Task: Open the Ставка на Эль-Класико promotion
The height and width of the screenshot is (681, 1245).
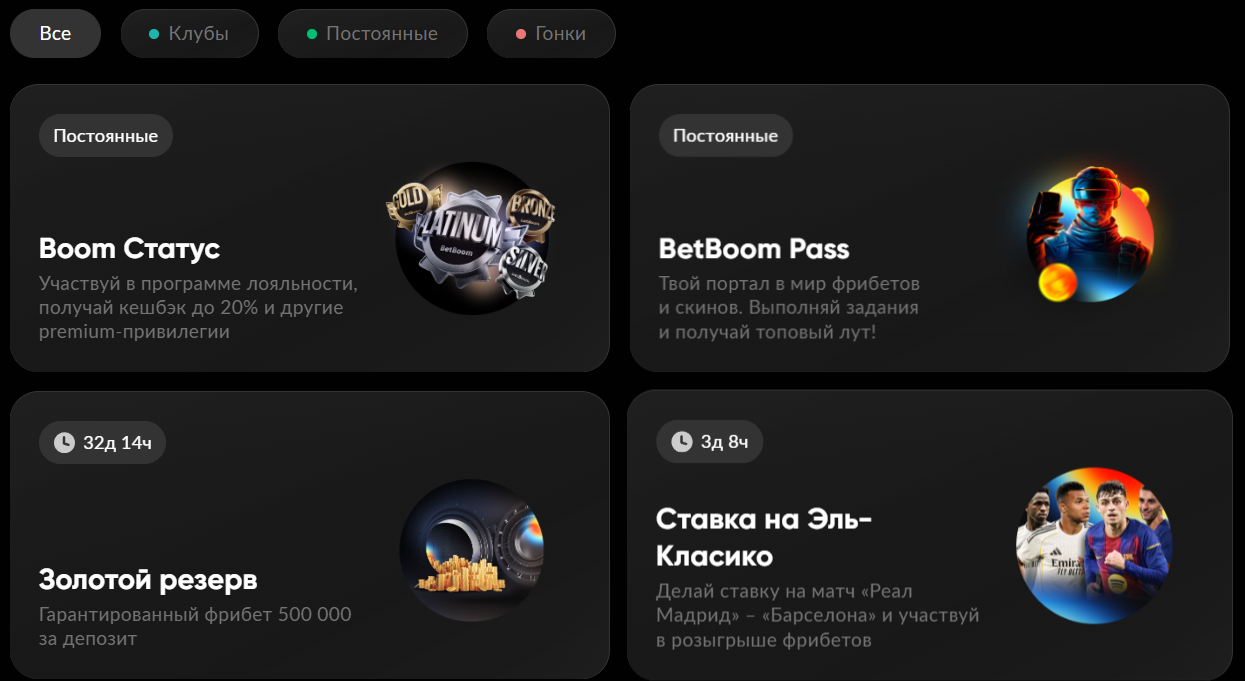Action: point(764,537)
